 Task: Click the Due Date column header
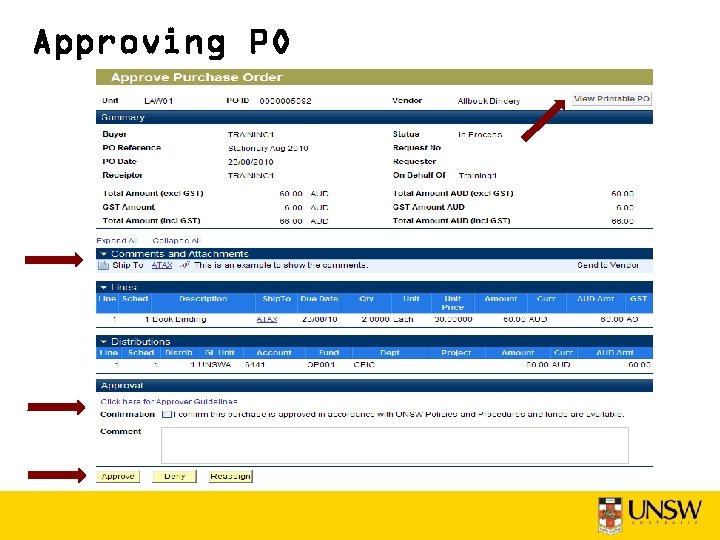[319, 303]
